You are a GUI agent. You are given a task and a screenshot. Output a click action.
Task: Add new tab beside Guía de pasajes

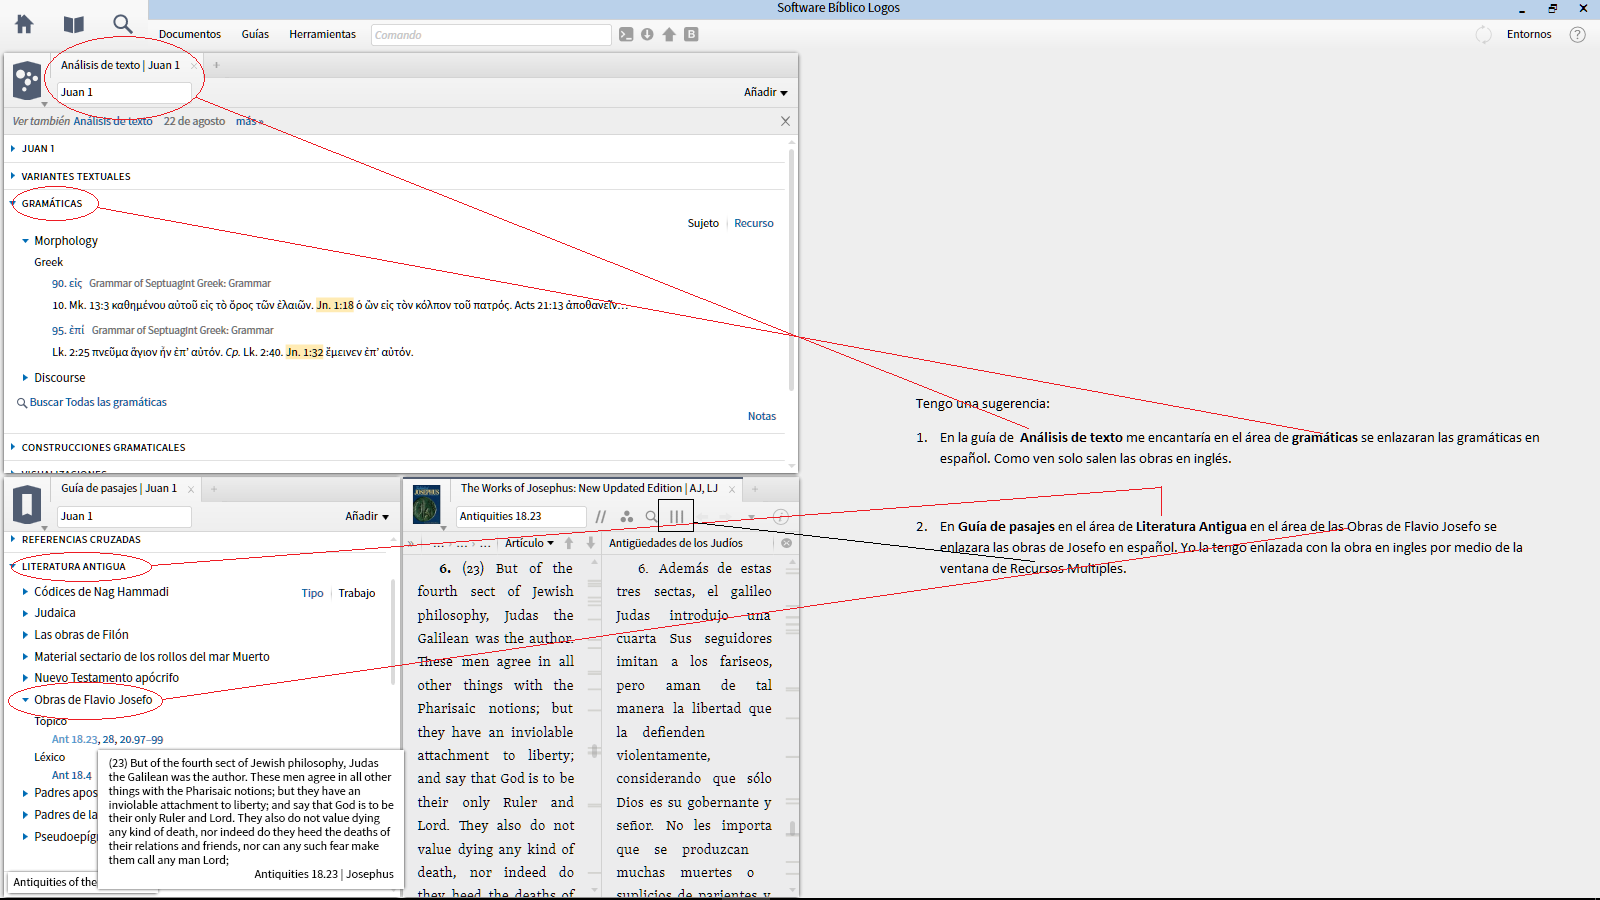214,489
